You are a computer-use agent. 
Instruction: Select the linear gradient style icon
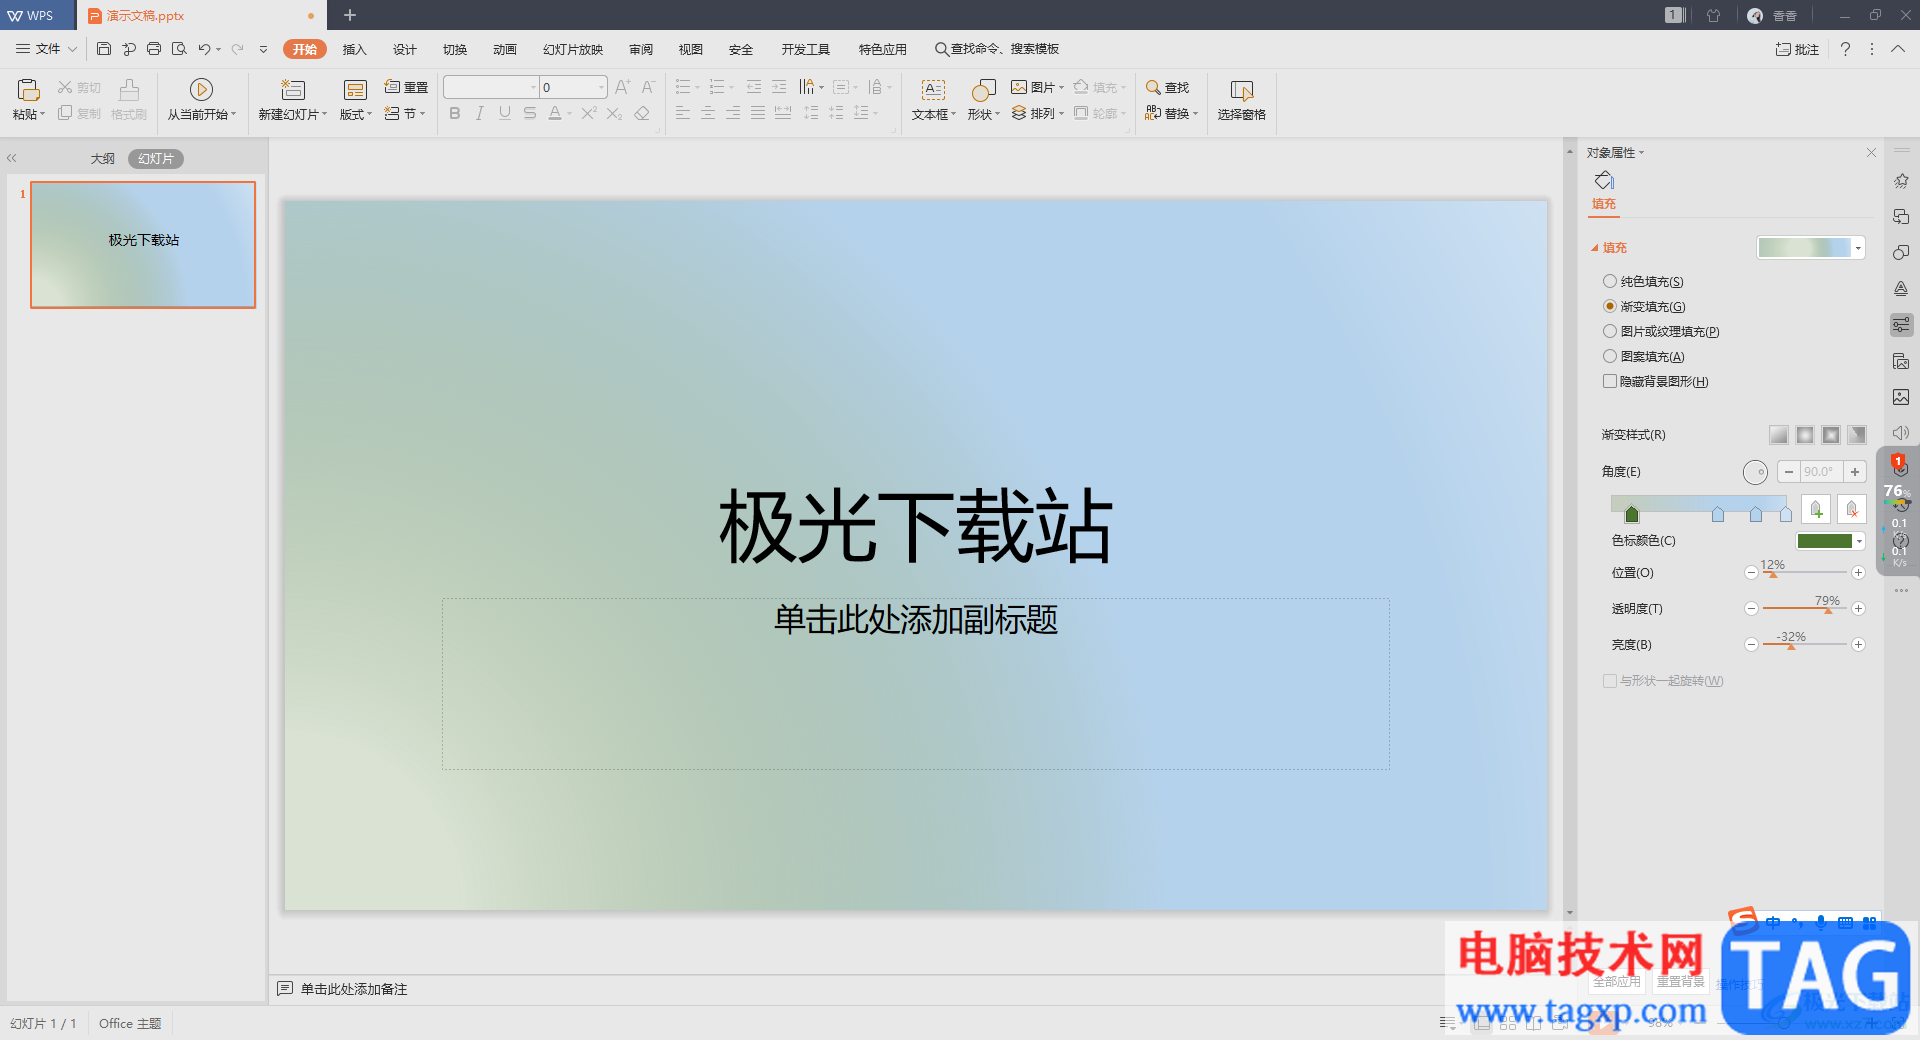tap(1778, 434)
